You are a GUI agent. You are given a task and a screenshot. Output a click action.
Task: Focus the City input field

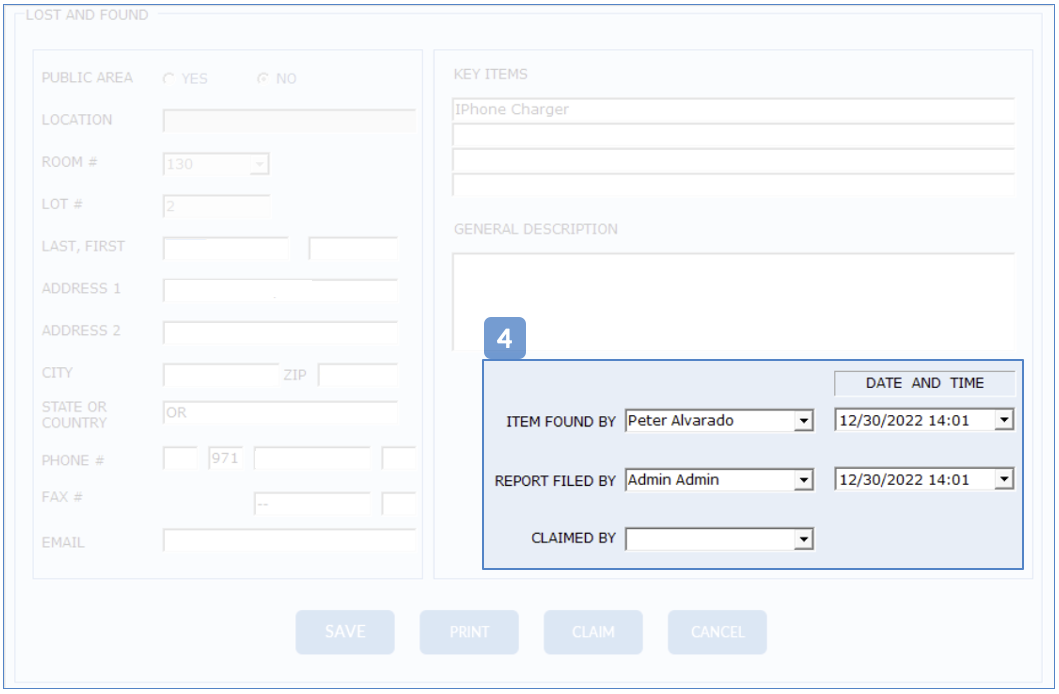pos(220,375)
